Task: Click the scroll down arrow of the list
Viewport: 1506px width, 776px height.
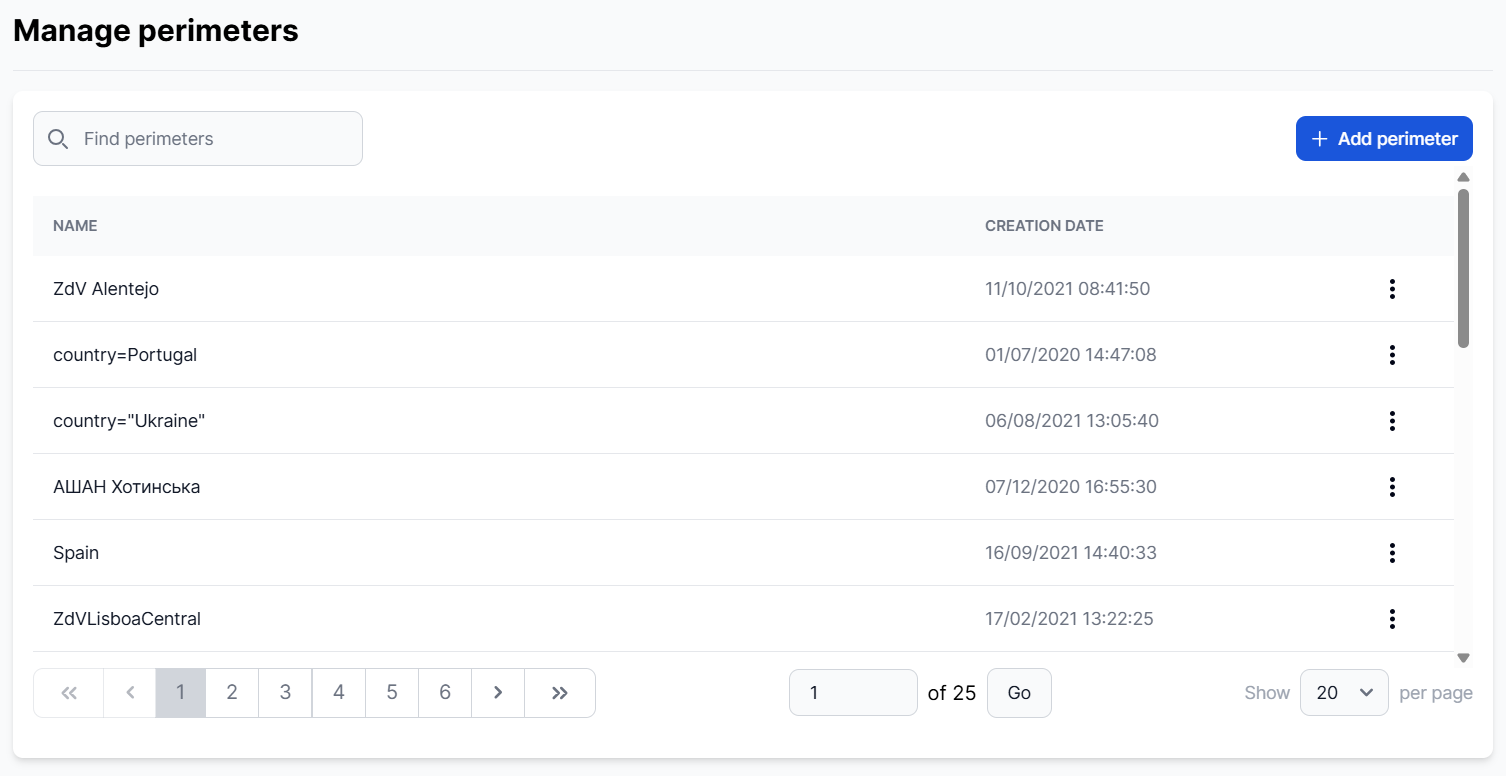Action: [1463, 658]
